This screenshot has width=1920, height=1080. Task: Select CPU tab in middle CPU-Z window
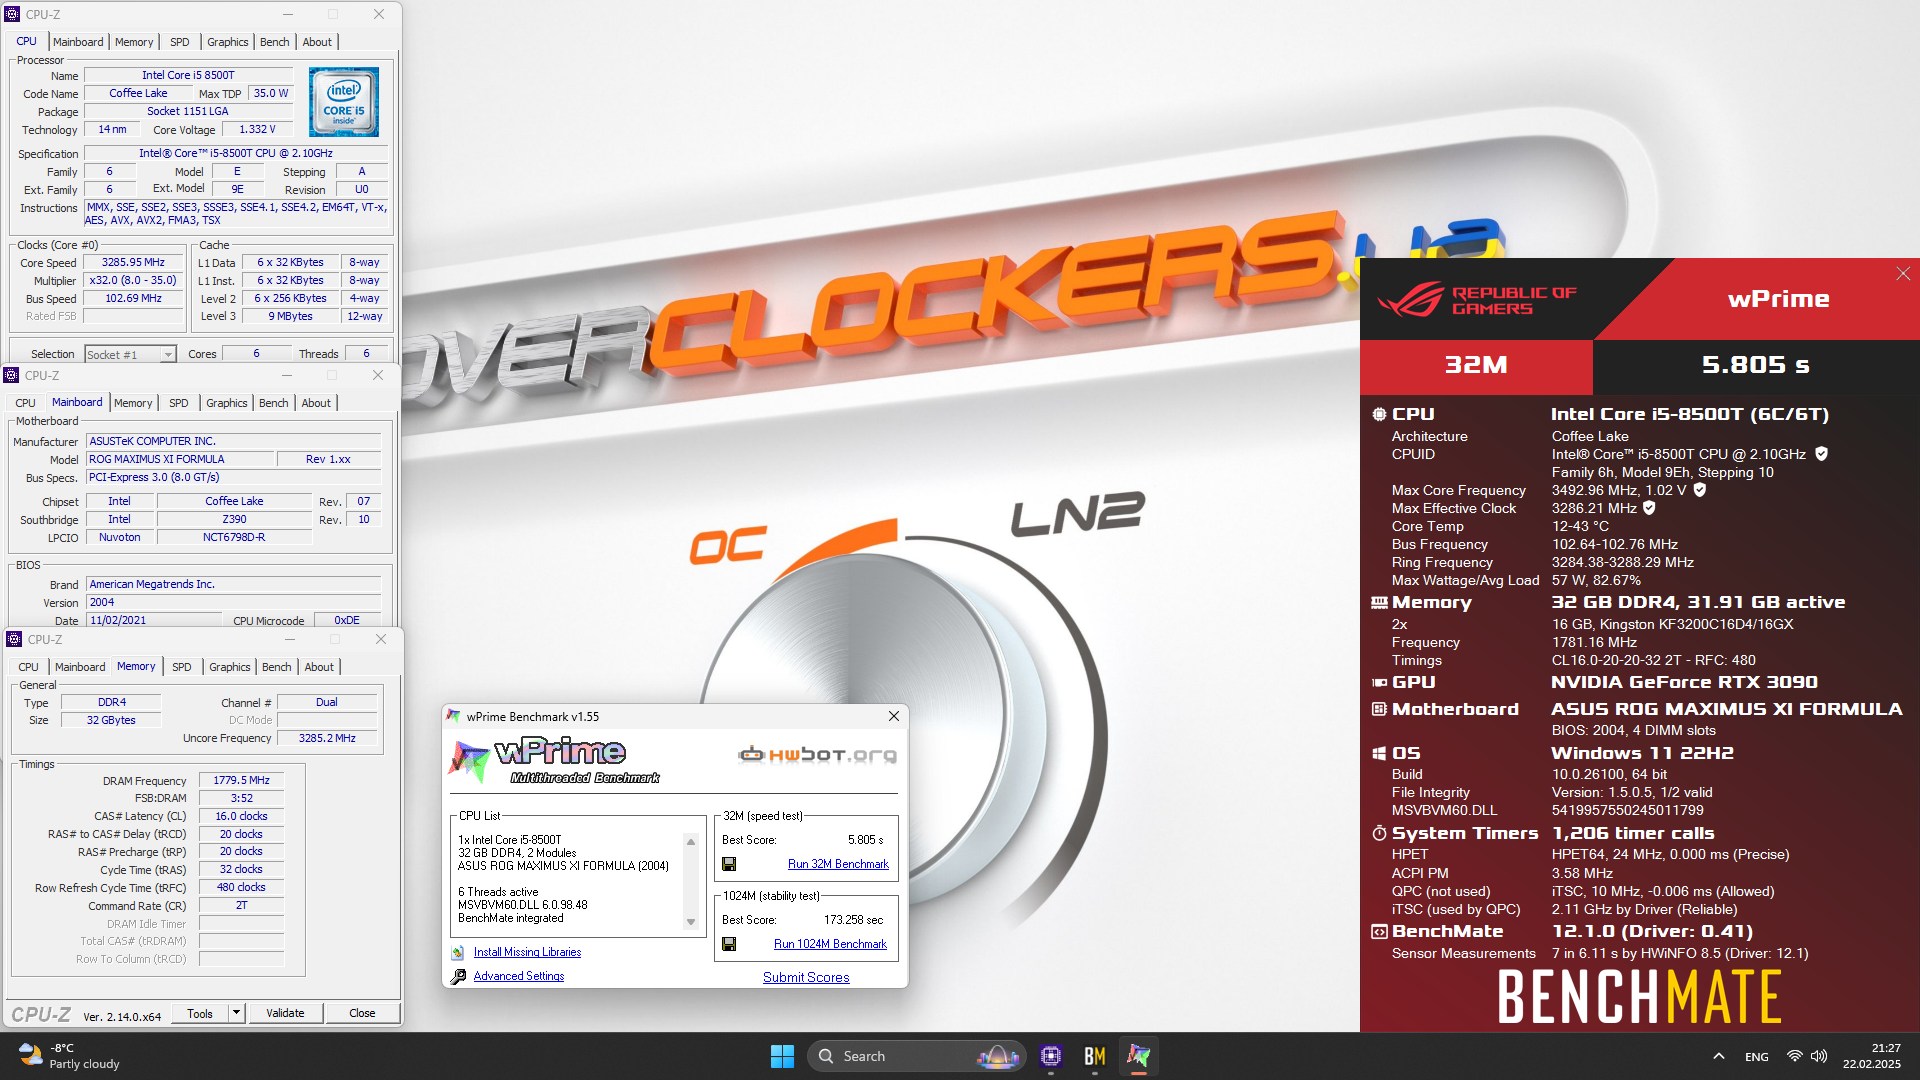[x=25, y=403]
